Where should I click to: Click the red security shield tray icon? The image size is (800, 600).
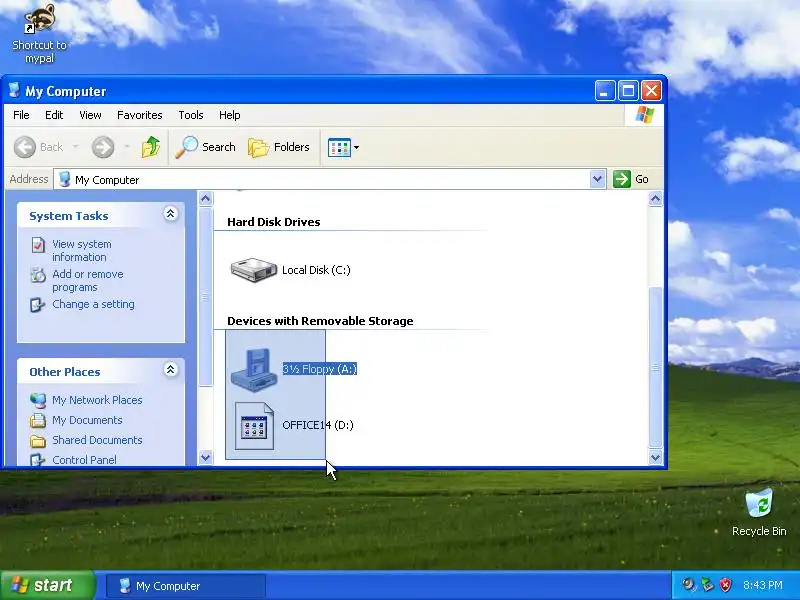coord(726,585)
